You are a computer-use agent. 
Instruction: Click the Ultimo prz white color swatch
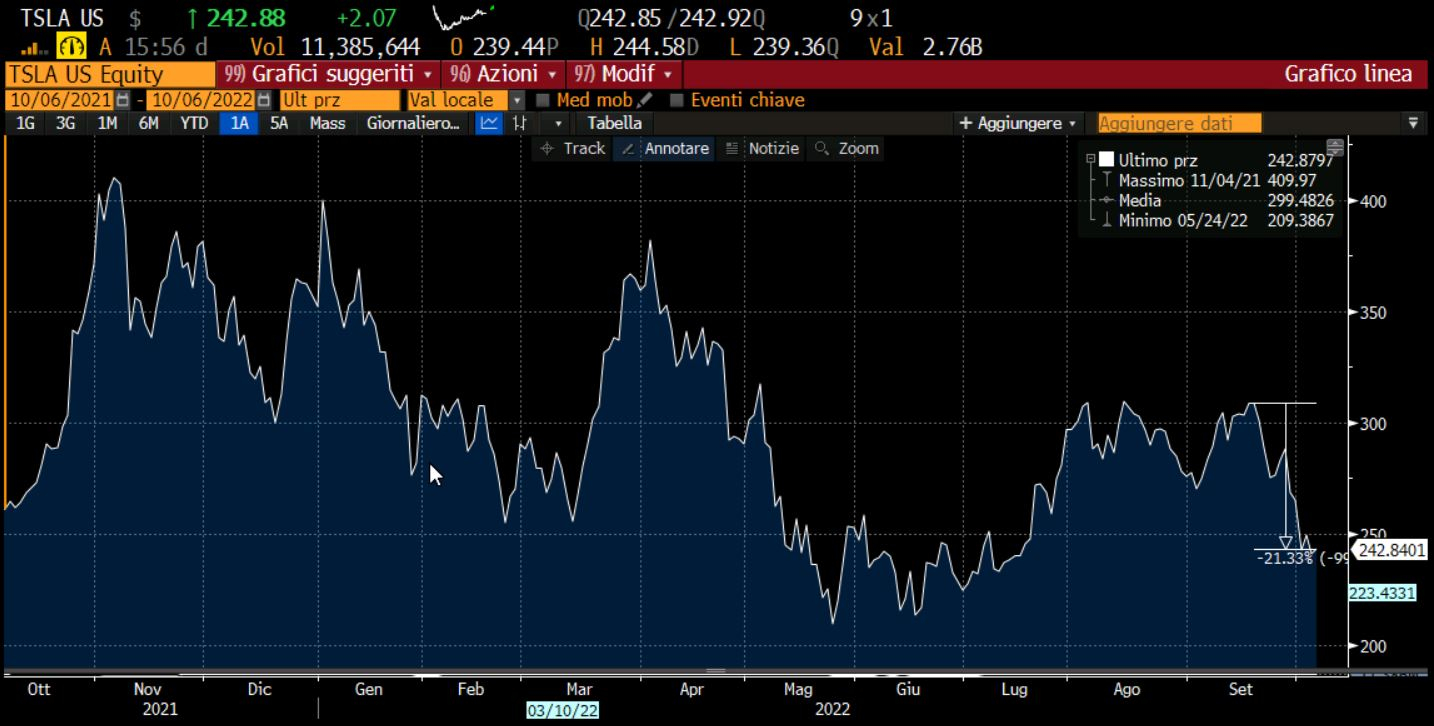1106,159
